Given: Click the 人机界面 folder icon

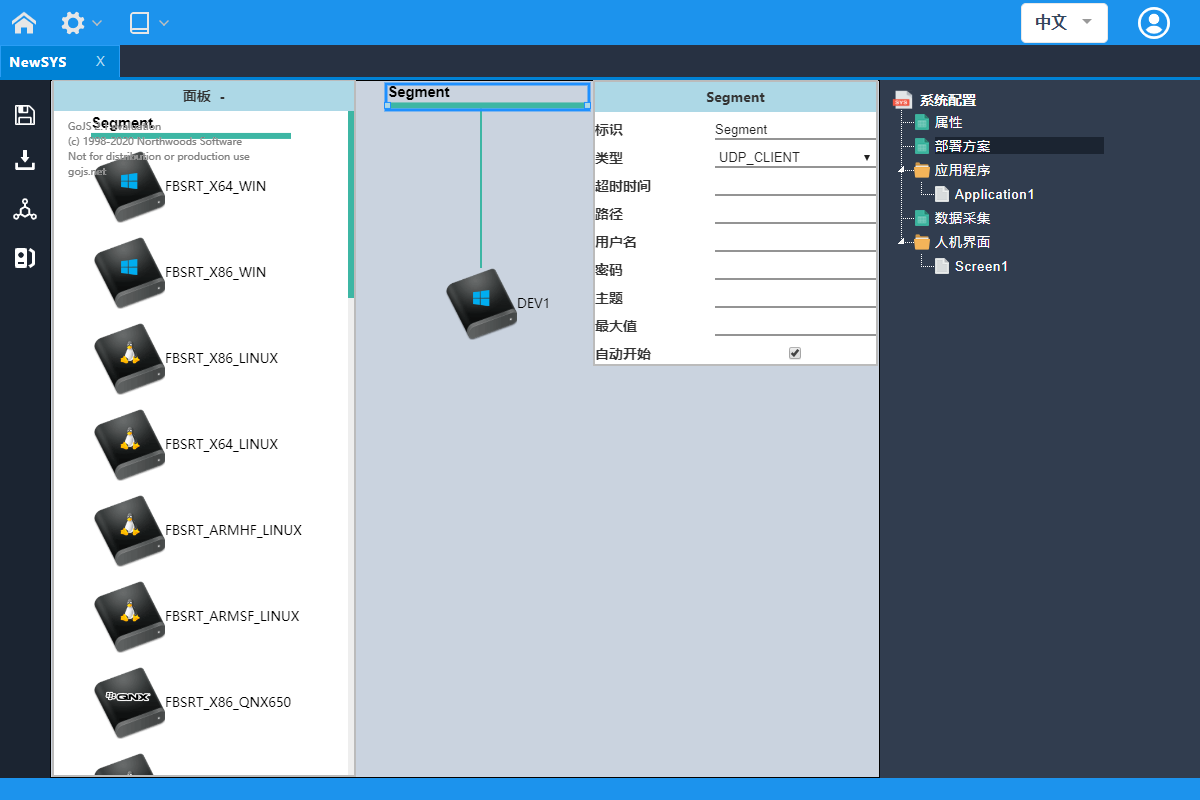Looking at the screenshot, I should pos(922,242).
